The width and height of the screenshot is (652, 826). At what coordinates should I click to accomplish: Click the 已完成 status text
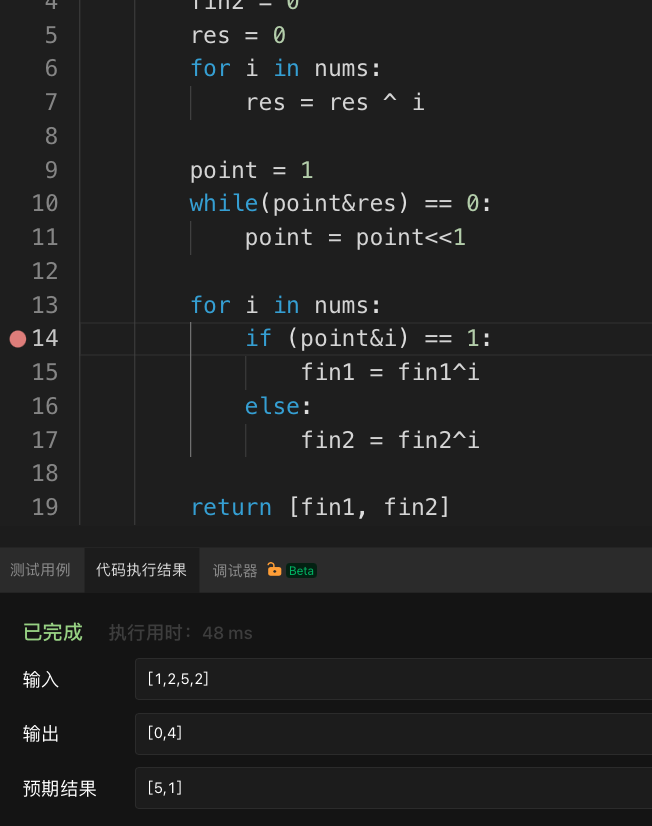tap(53, 632)
